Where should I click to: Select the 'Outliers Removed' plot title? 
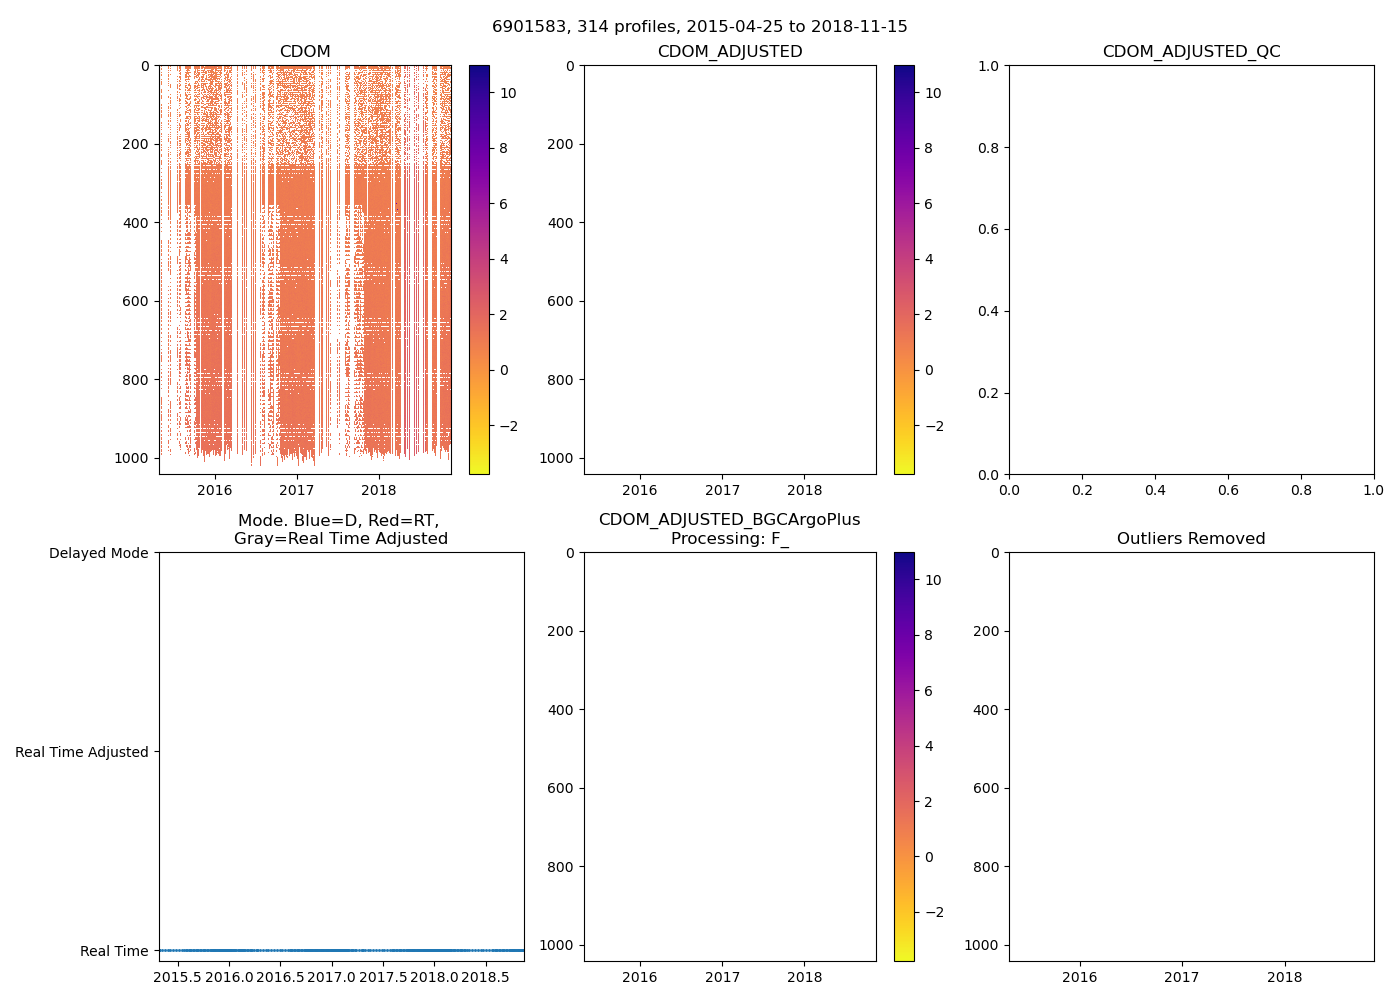point(1191,539)
